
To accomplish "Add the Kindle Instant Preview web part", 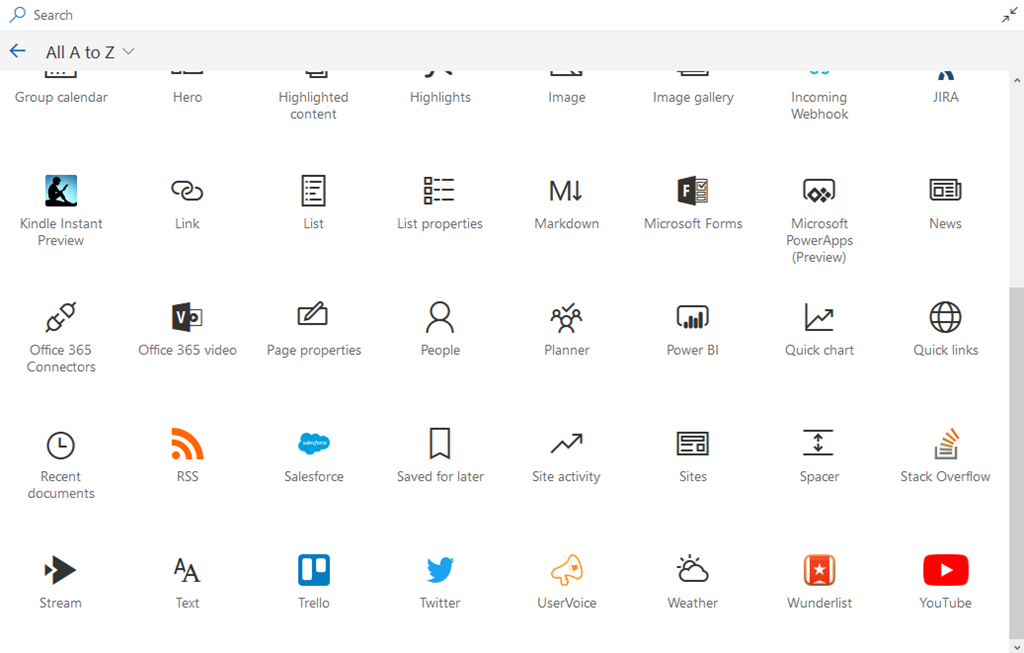I will (x=61, y=191).
